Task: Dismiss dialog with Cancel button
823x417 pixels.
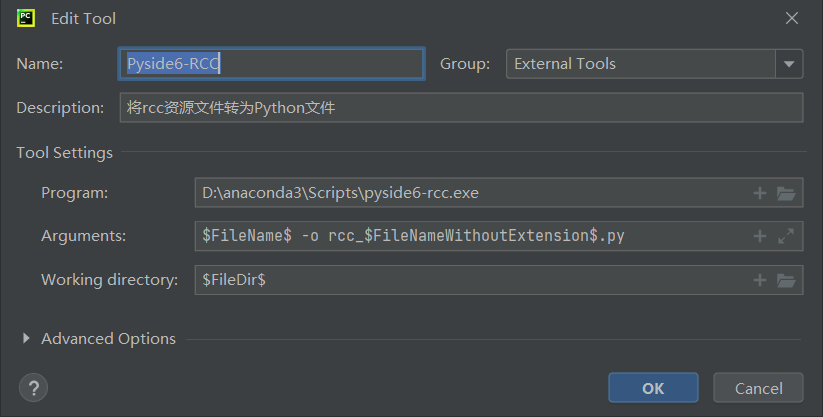Action: tap(758, 388)
